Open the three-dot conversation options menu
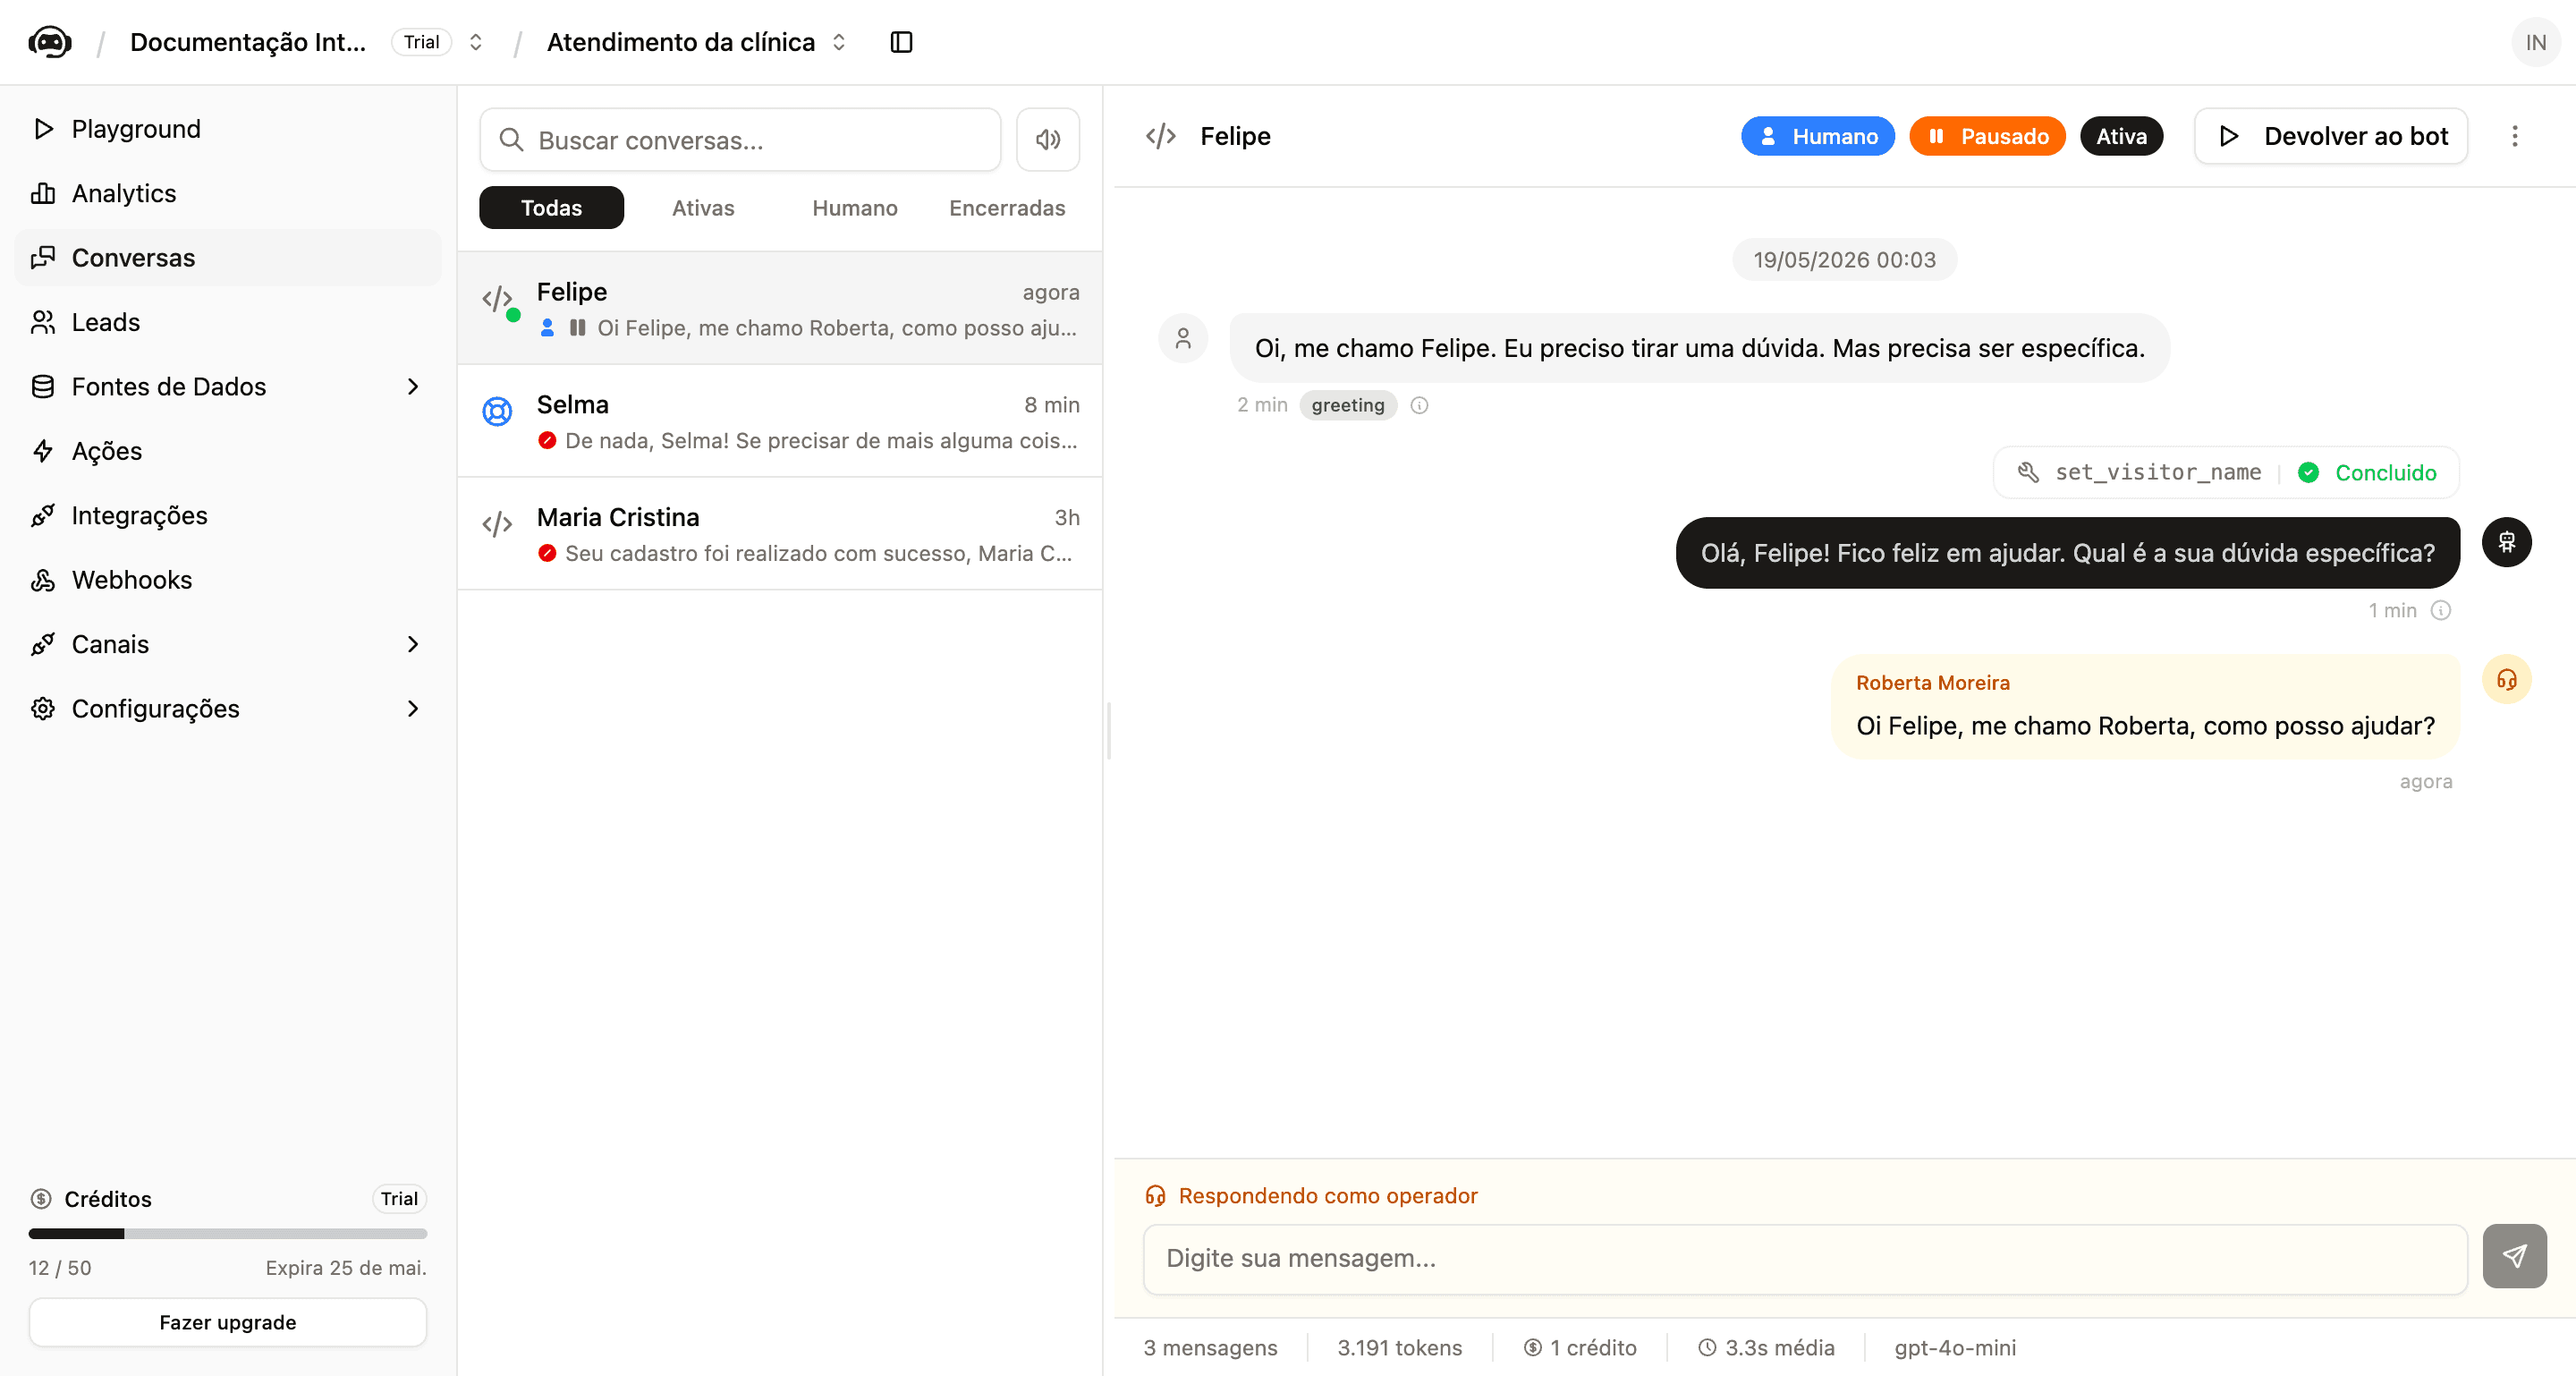Viewport: 2576px width, 1376px height. click(x=2514, y=136)
